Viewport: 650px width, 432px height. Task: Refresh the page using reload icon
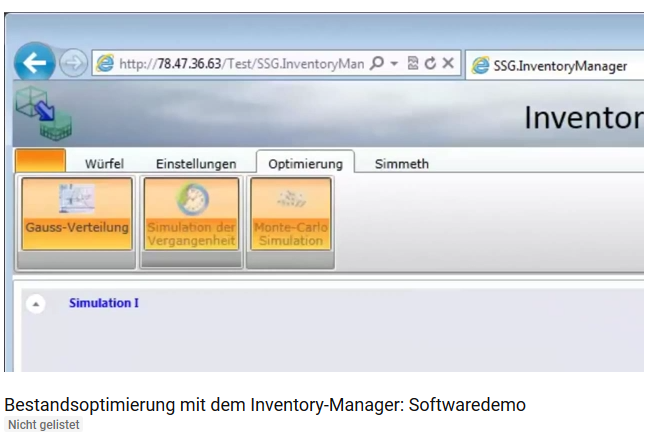430,64
